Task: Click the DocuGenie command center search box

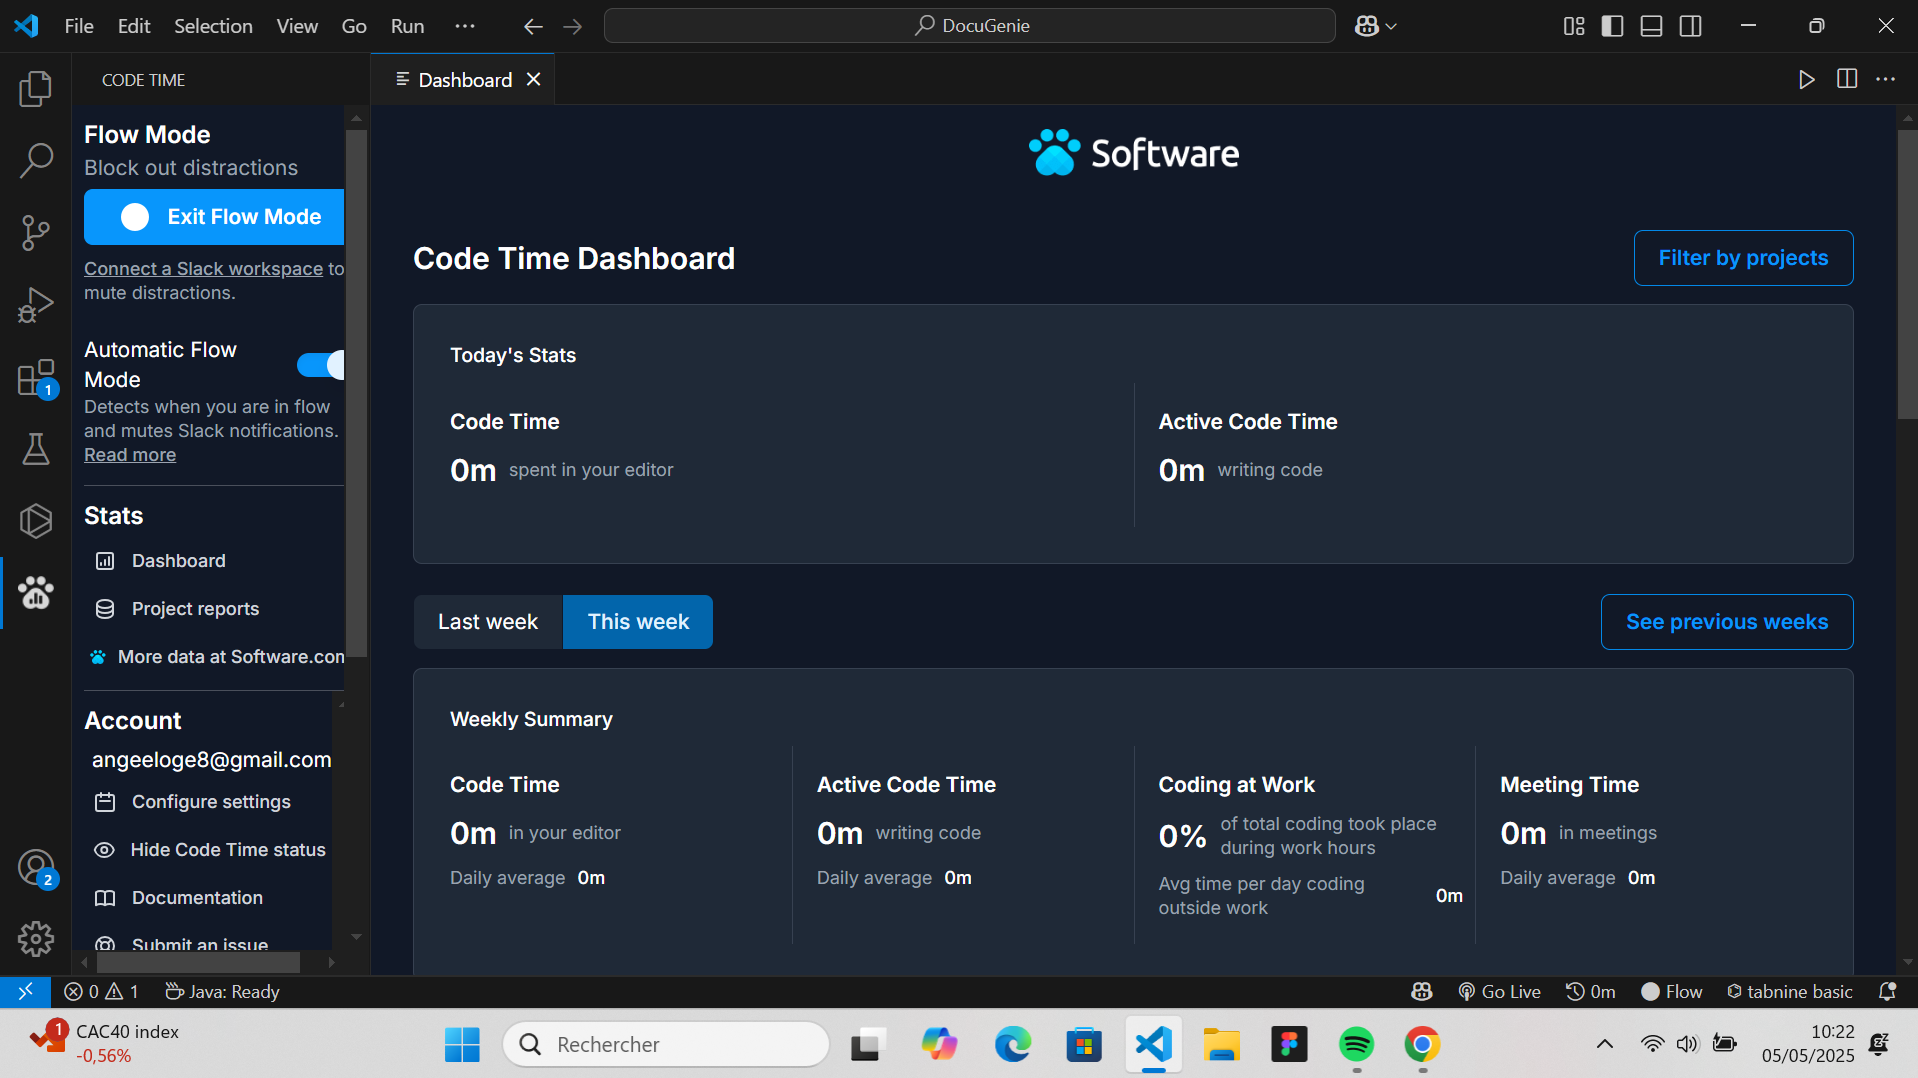Action: (969, 26)
